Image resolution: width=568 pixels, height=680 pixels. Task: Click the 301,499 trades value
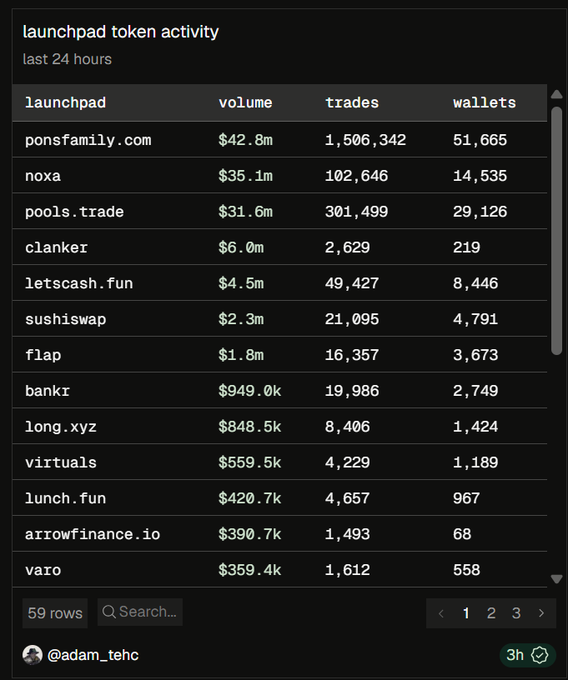point(356,212)
